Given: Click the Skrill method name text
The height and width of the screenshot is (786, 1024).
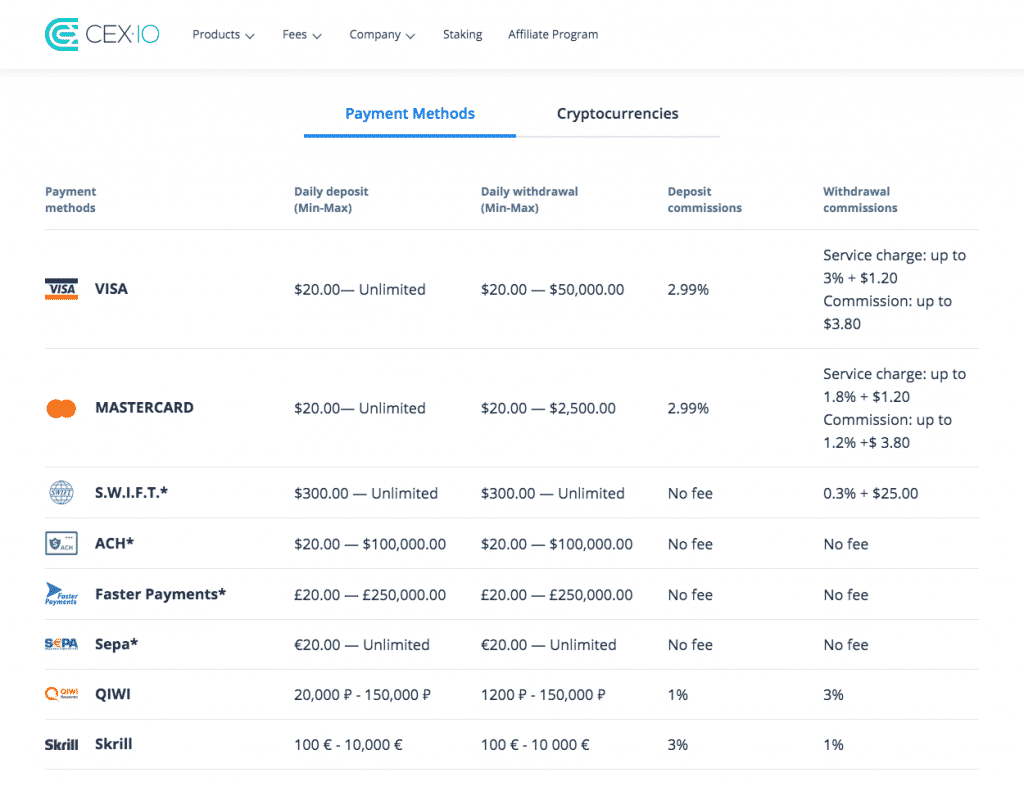Looking at the screenshot, I should 114,744.
